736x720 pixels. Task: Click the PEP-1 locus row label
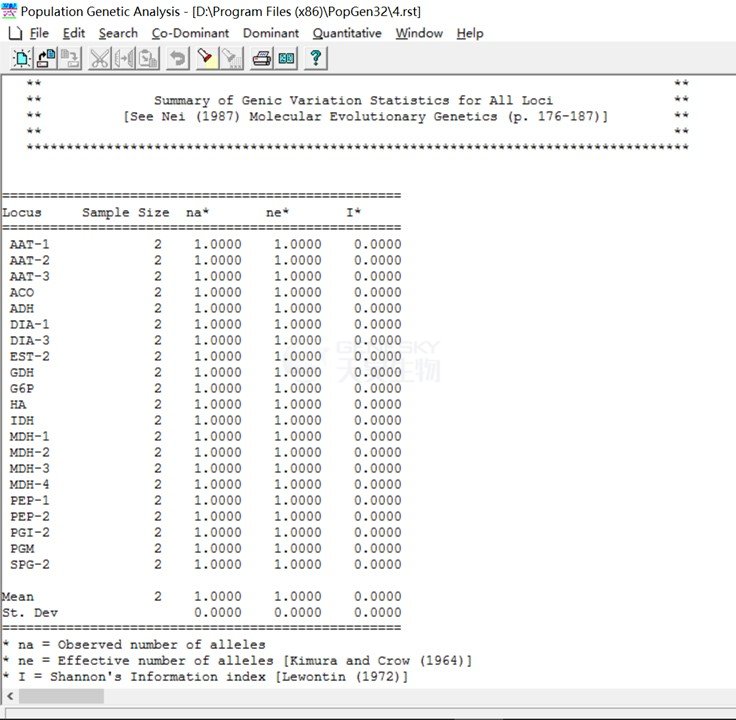point(30,500)
